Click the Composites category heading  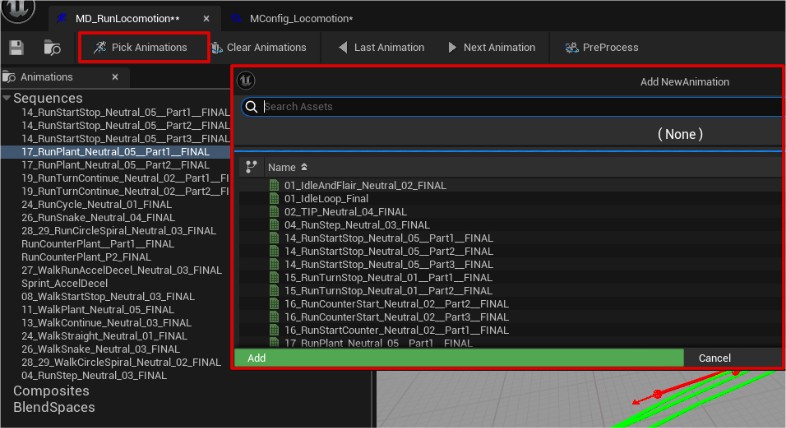[51, 391]
